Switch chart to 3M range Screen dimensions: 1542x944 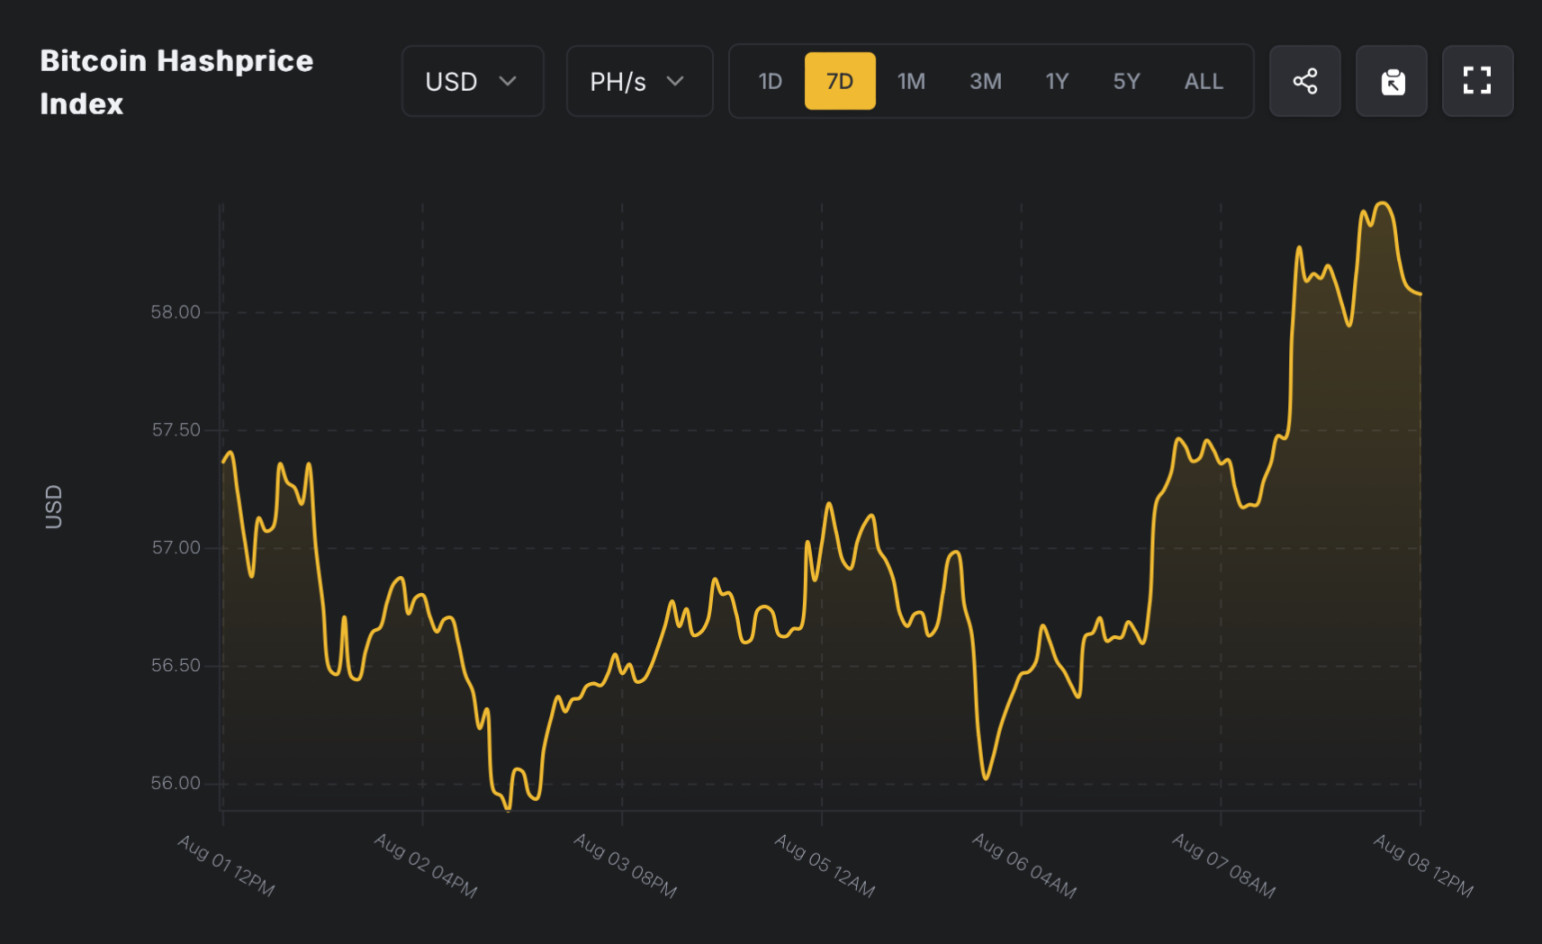click(x=985, y=81)
